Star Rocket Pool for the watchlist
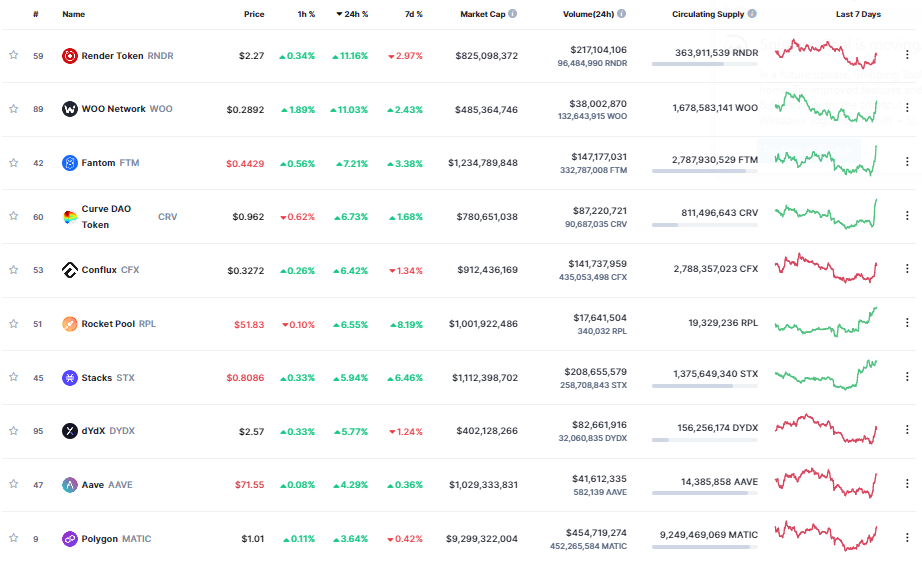The height and width of the screenshot is (561, 922). 14,324
